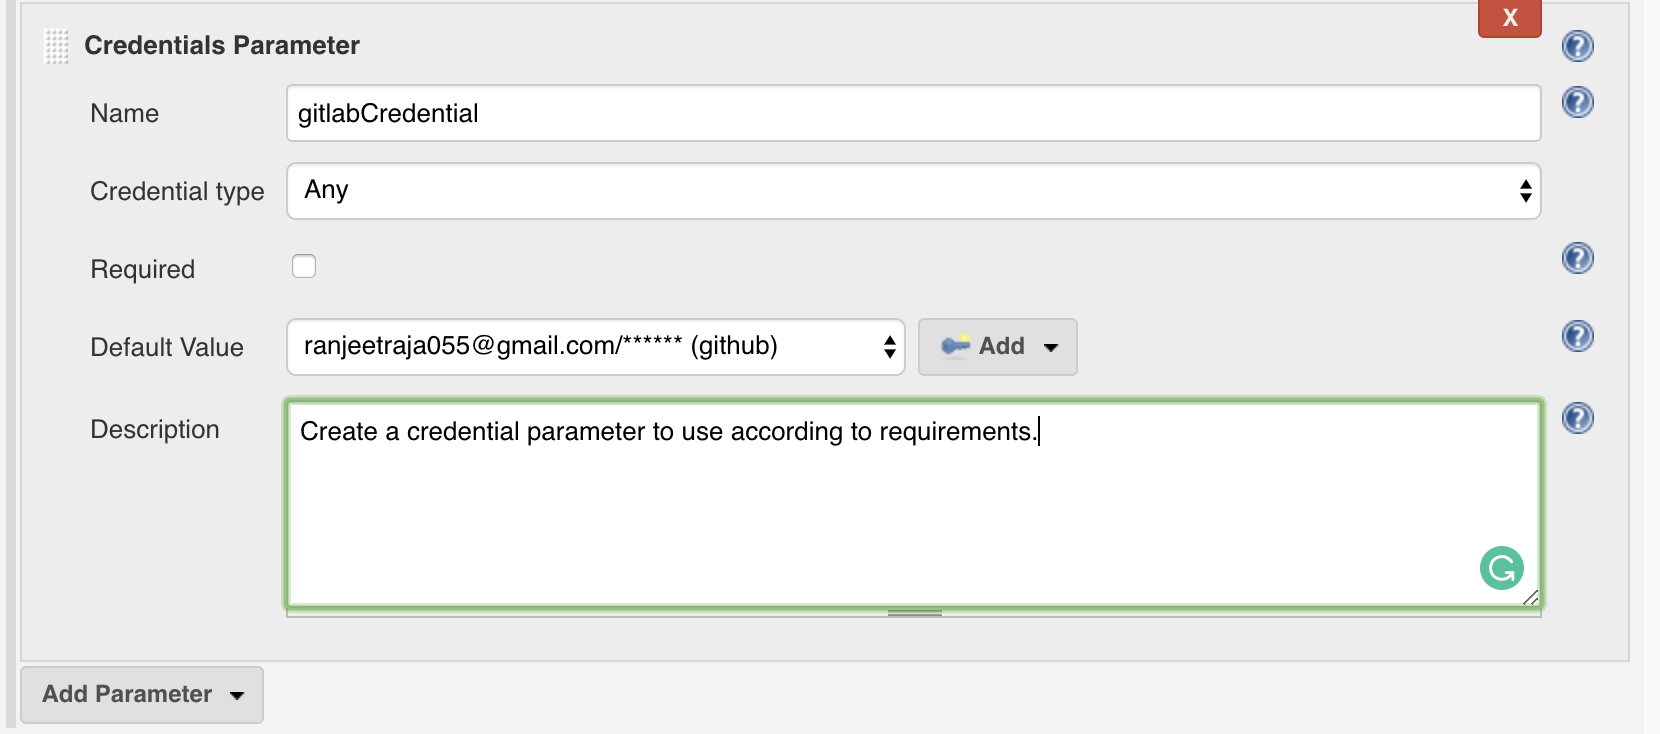This screenshot has height=734, width=1660.
Task: Click the Credential type label
Action: [177, 191]
